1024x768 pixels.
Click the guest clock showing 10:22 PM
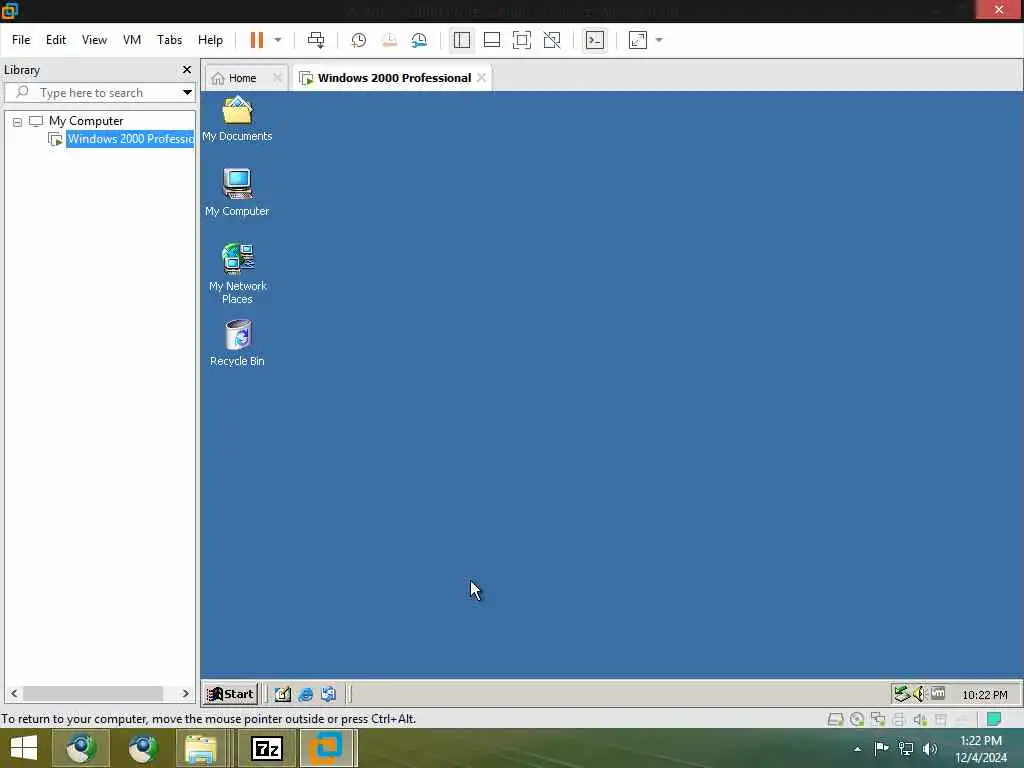[x=984, y=695]
